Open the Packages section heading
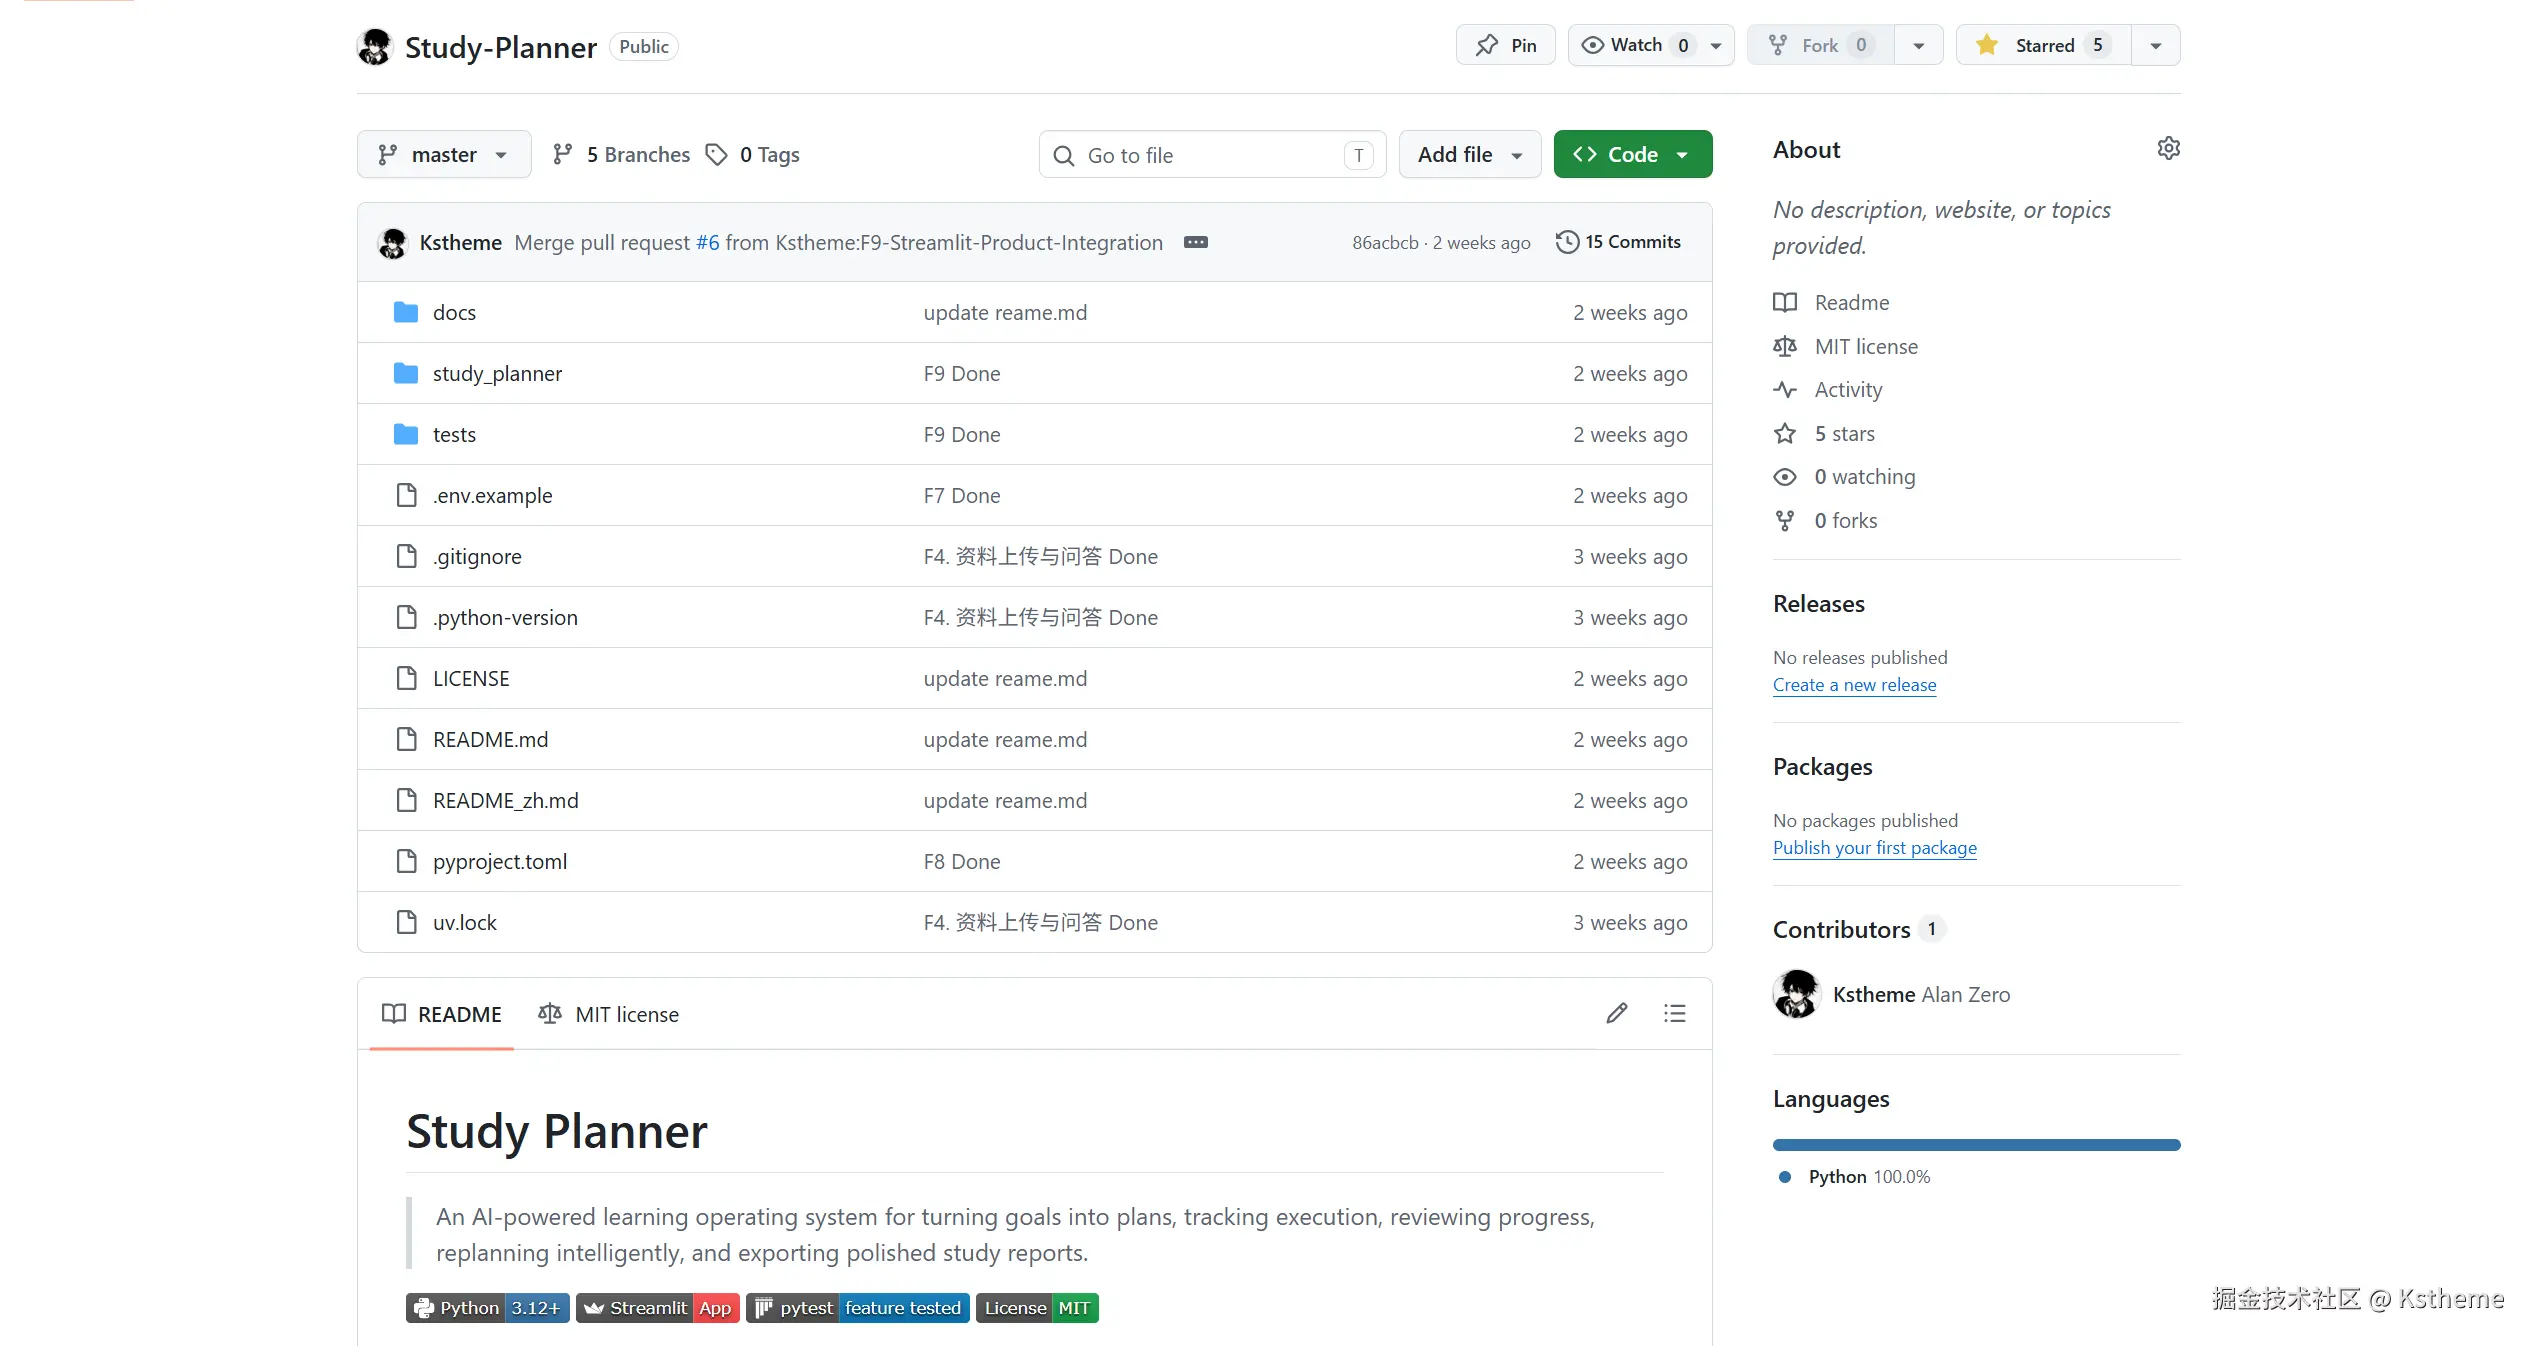Viewport: 2538px width, 1346px height. click(x=1823, y=767)
